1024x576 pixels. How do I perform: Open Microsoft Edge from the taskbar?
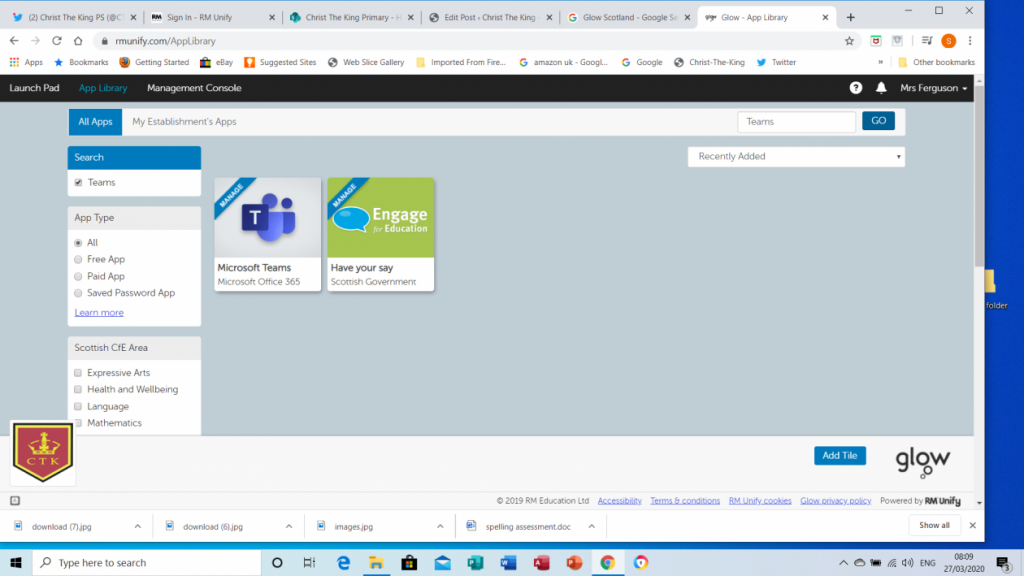coord(344,562)
